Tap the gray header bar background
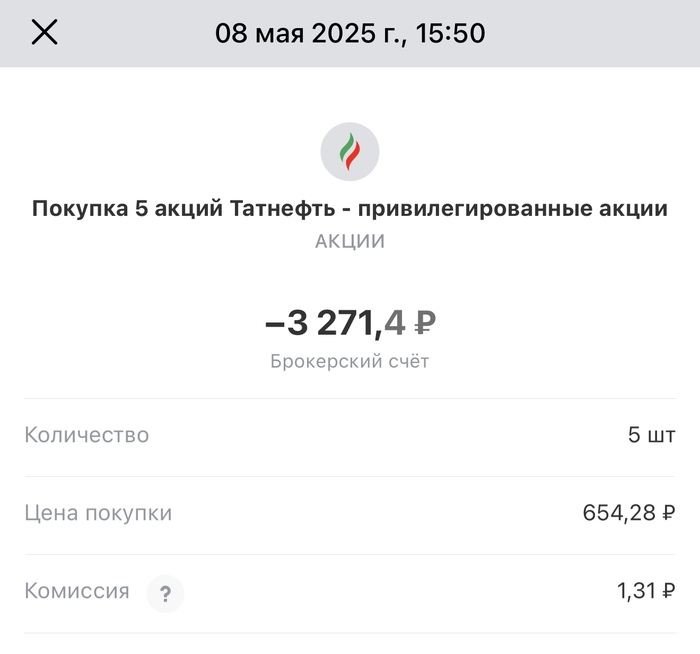The width and height of the screenshot is (700, 654). pos(600,33)
